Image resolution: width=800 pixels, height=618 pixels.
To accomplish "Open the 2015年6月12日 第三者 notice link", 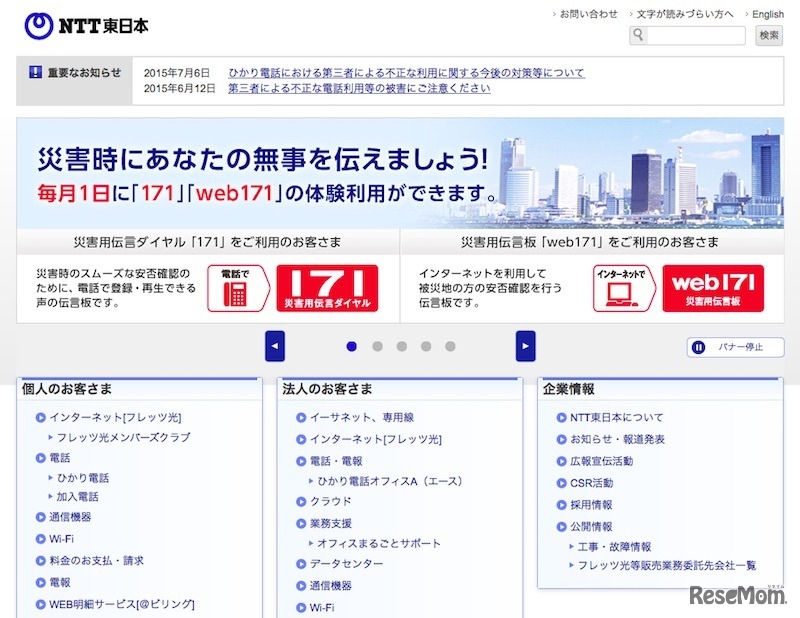I will 359,88.
